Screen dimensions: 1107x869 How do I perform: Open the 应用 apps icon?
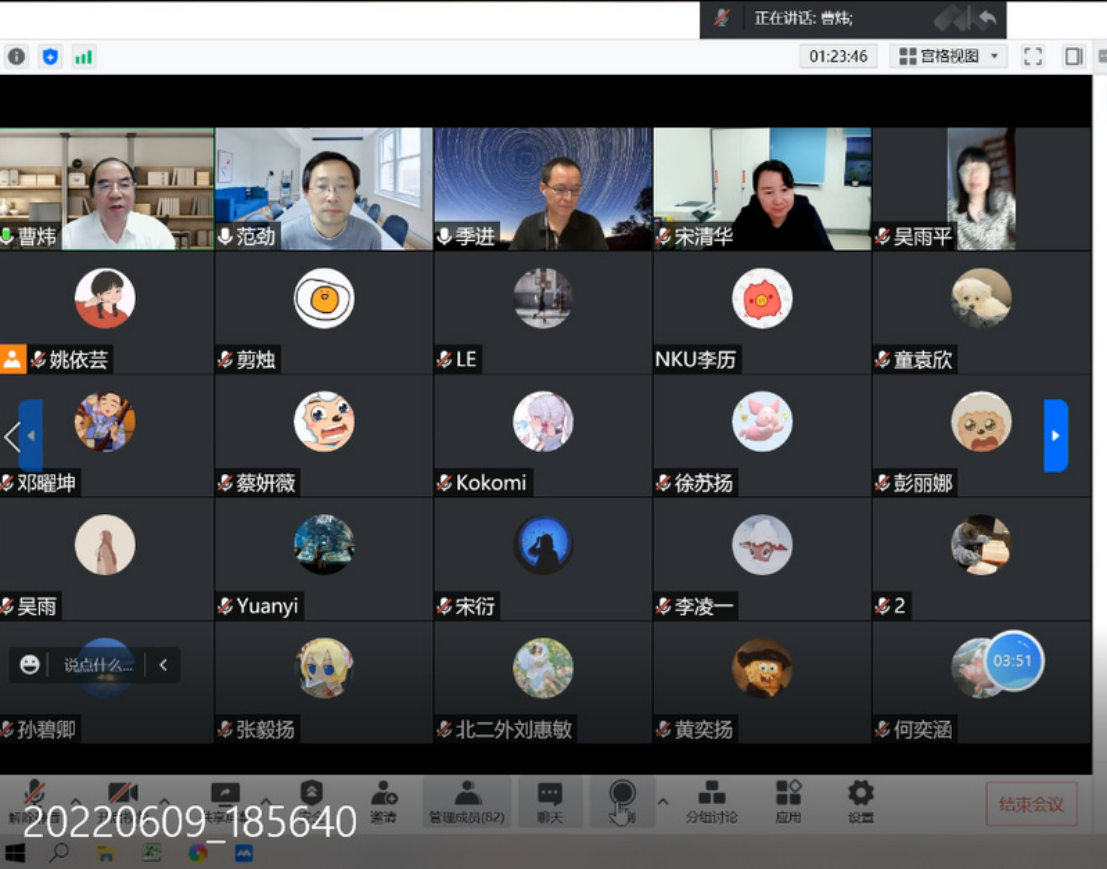click(x=788, y=802)
